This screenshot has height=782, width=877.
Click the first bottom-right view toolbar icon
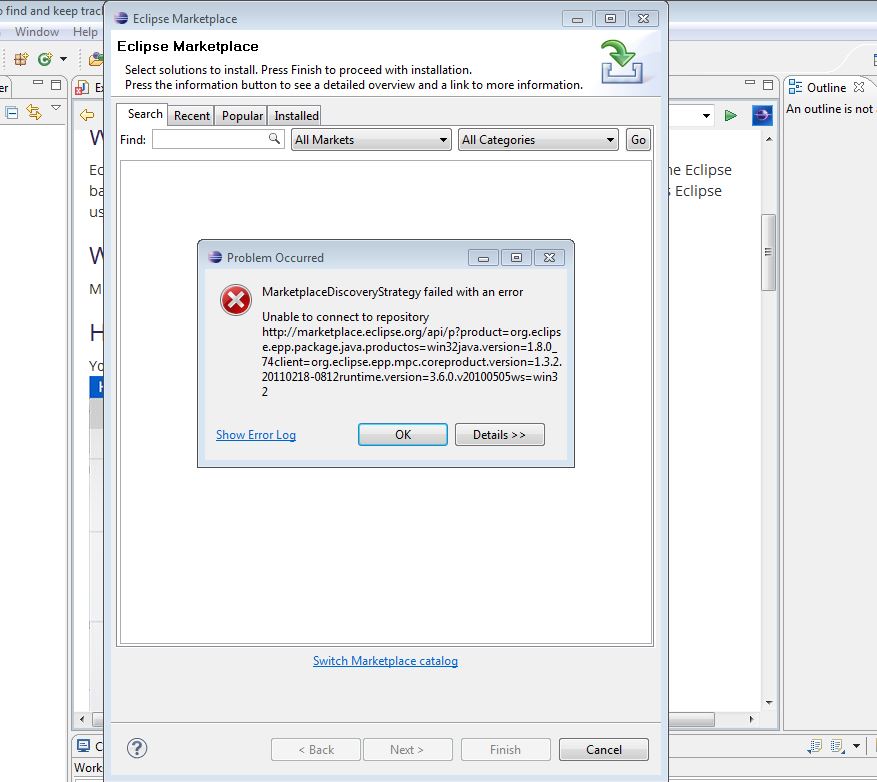coord(814,746)
